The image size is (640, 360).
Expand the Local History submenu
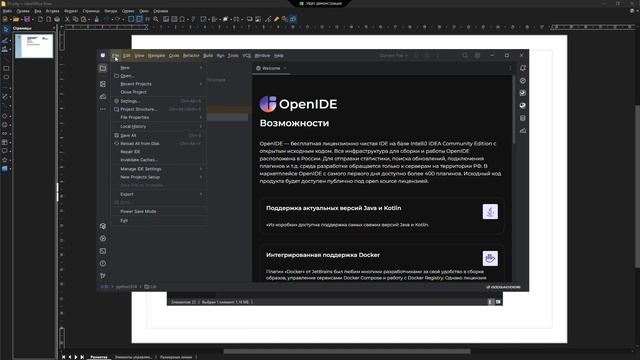(159, 126)
